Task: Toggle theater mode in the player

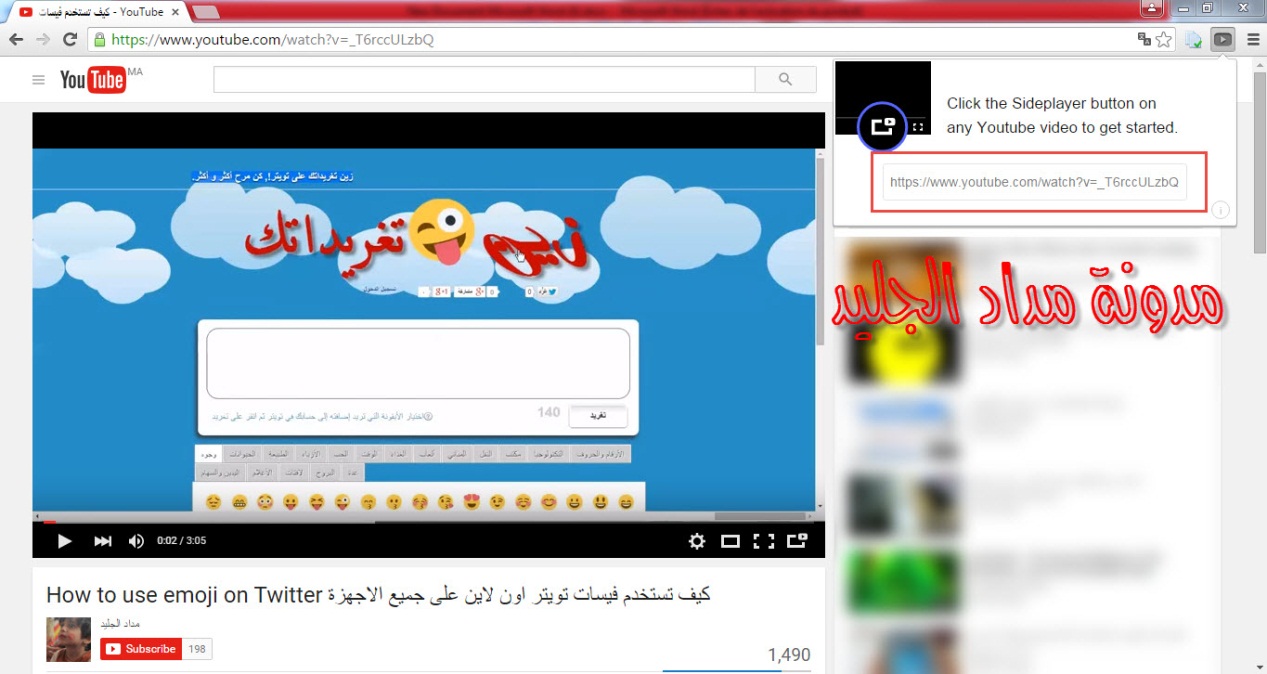Action: (x=730, y=541)
